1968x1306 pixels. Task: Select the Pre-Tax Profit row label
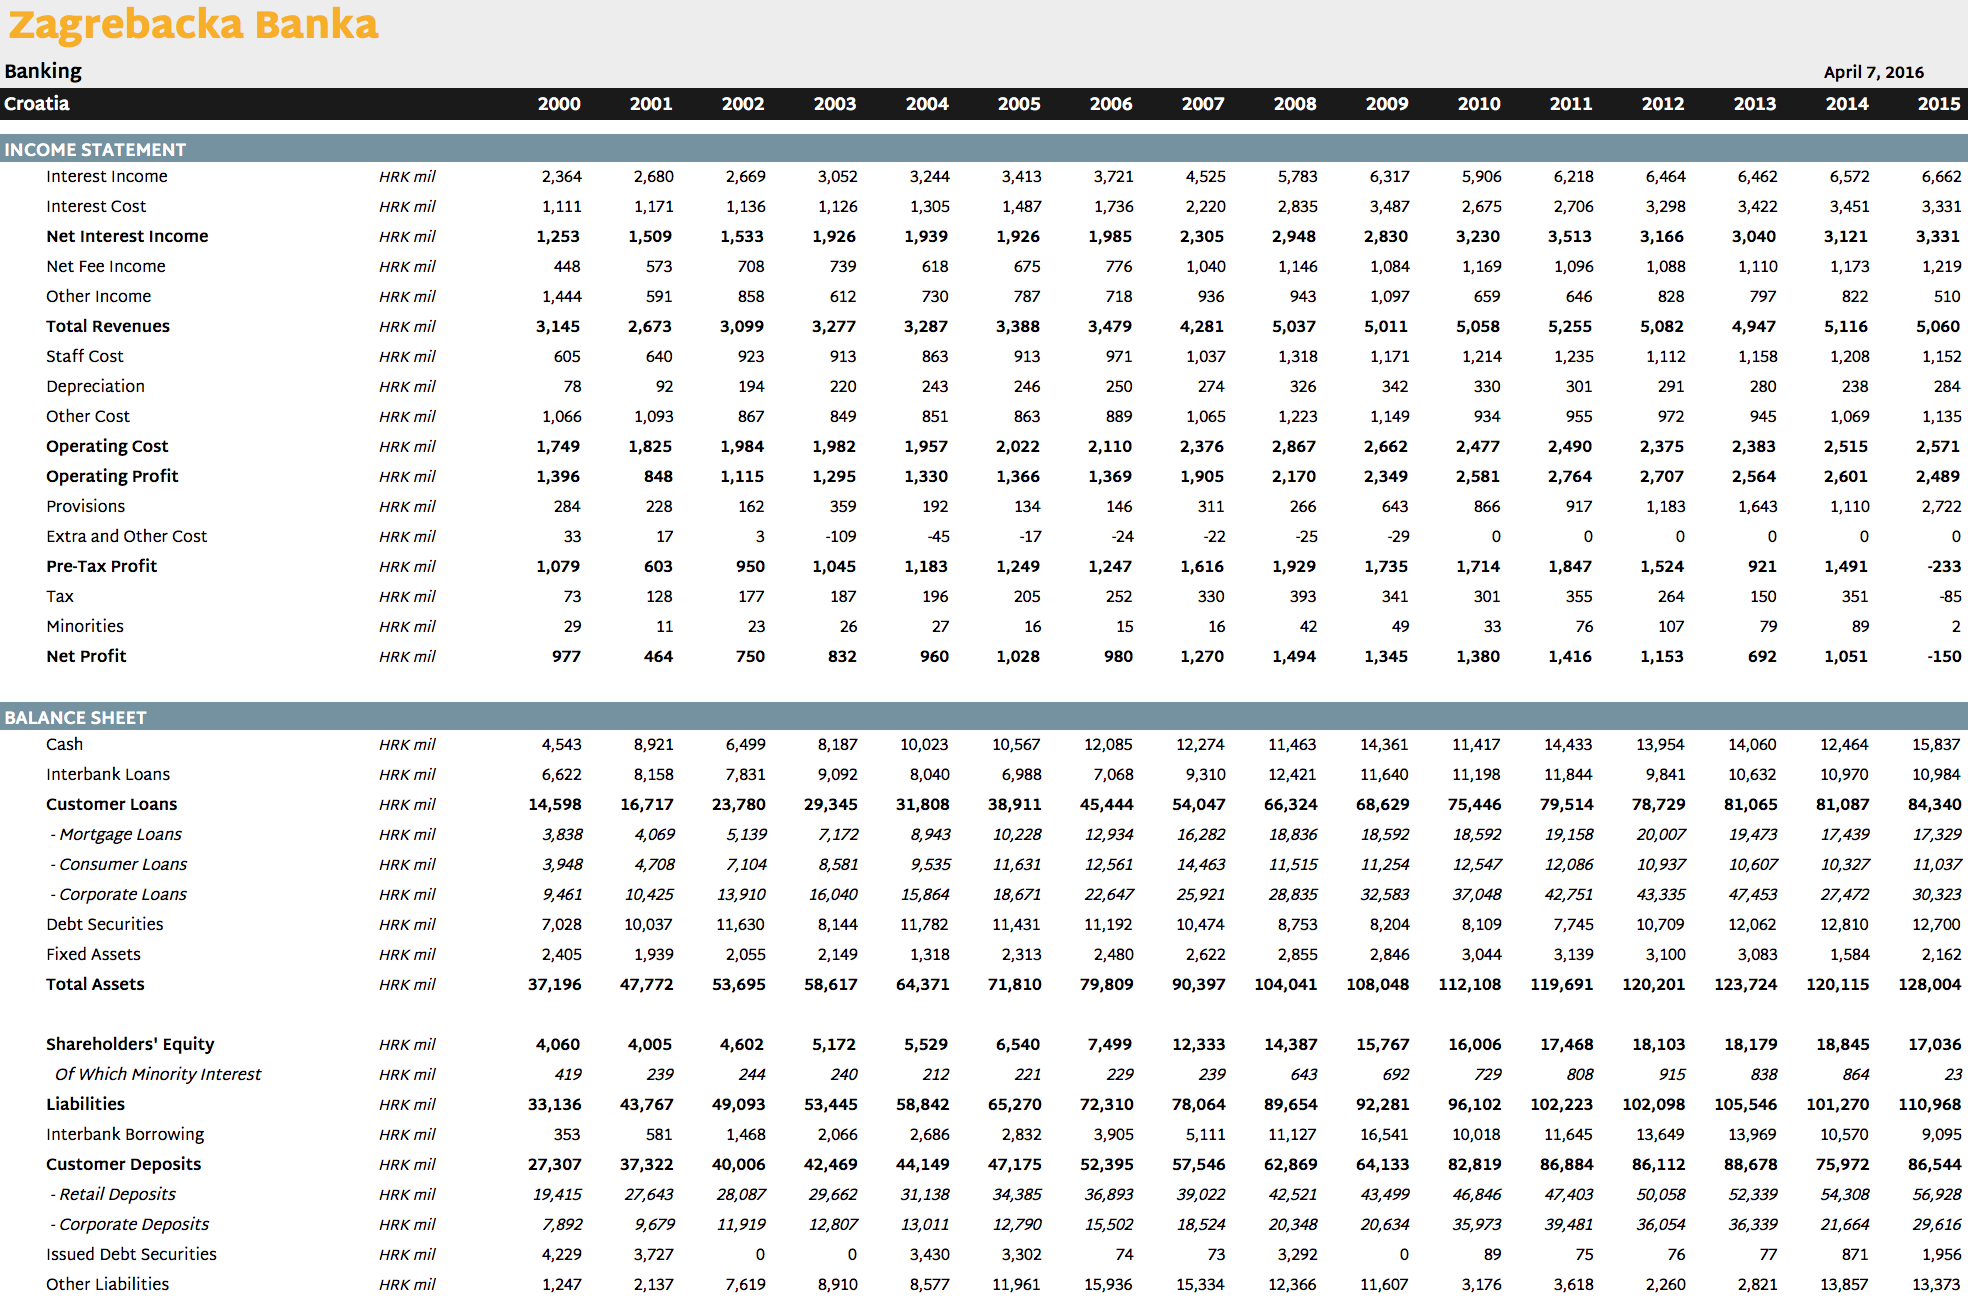pos(102,567)
